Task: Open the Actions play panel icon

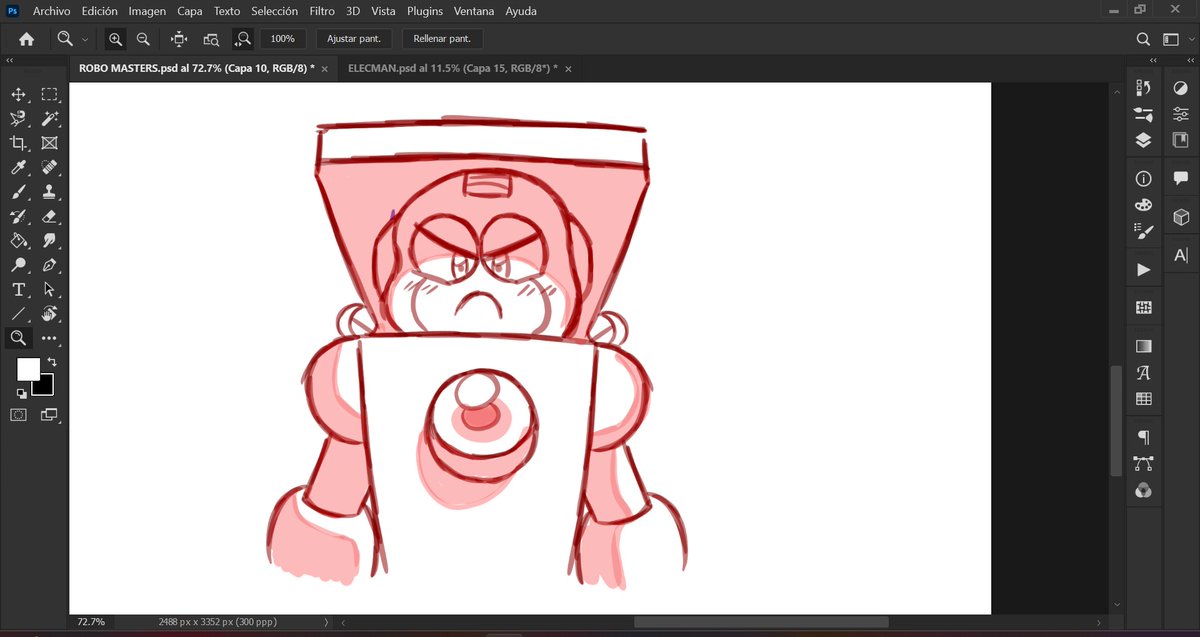Action: (1143, 270)
